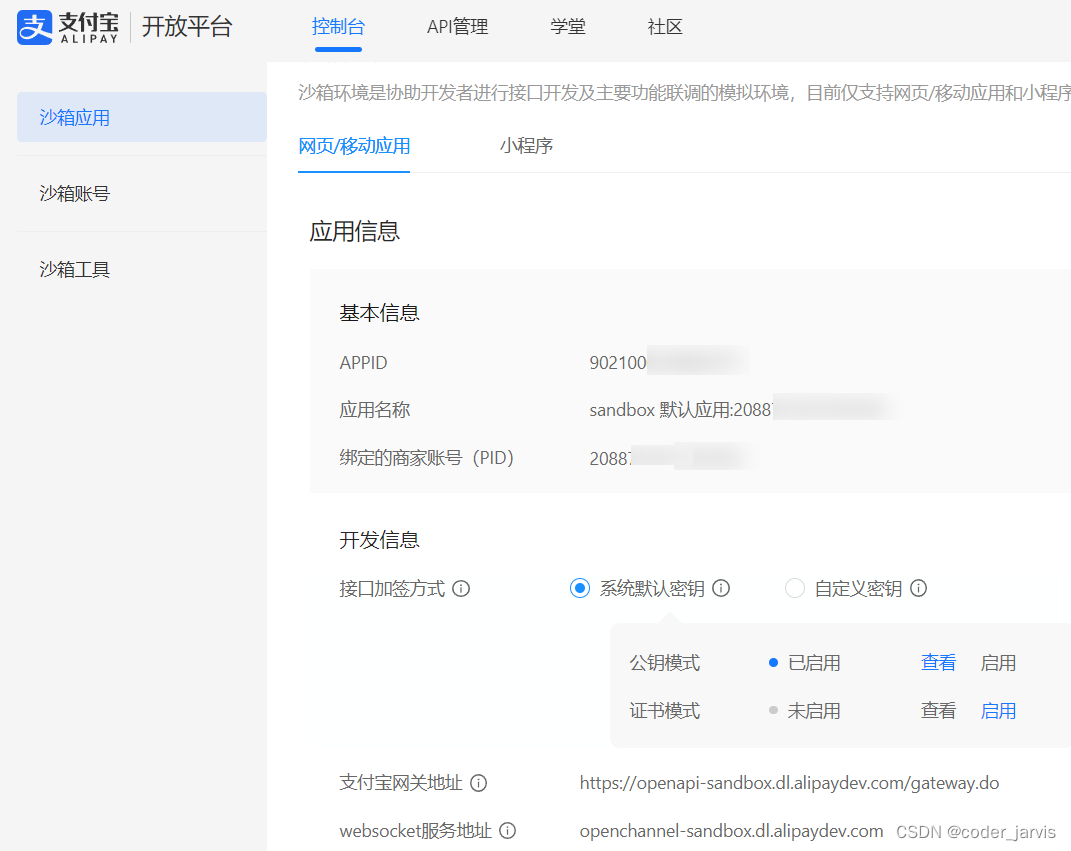Click info icon next to 支付宝网关地址

pos(479,783)
